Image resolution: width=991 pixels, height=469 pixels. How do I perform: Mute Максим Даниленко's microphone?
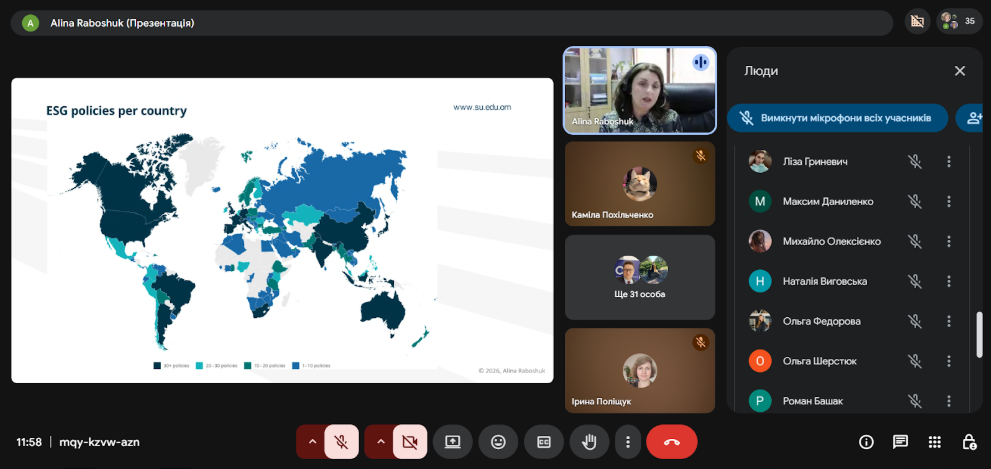point(914,201)
